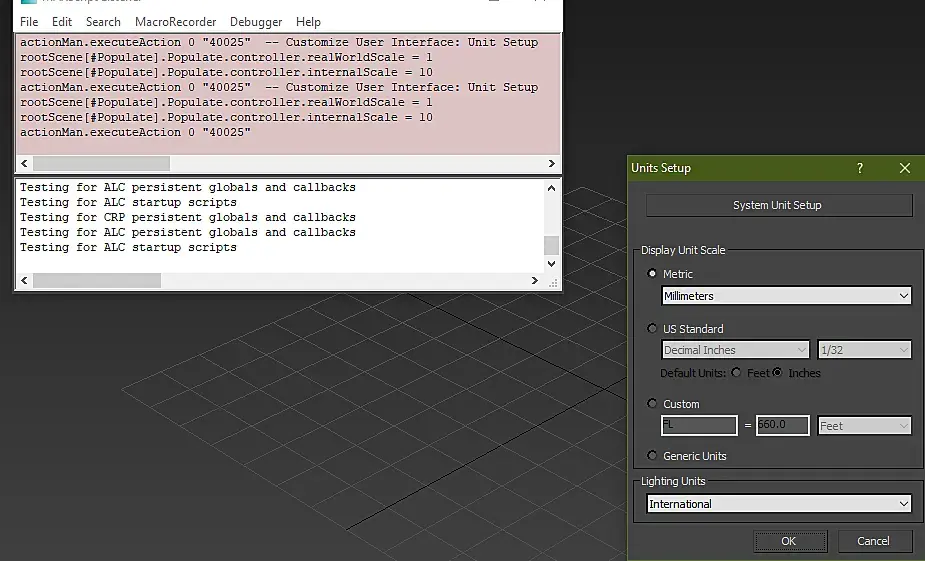Open the Debugger menu
925x561 pixels.
pos(256,22)
